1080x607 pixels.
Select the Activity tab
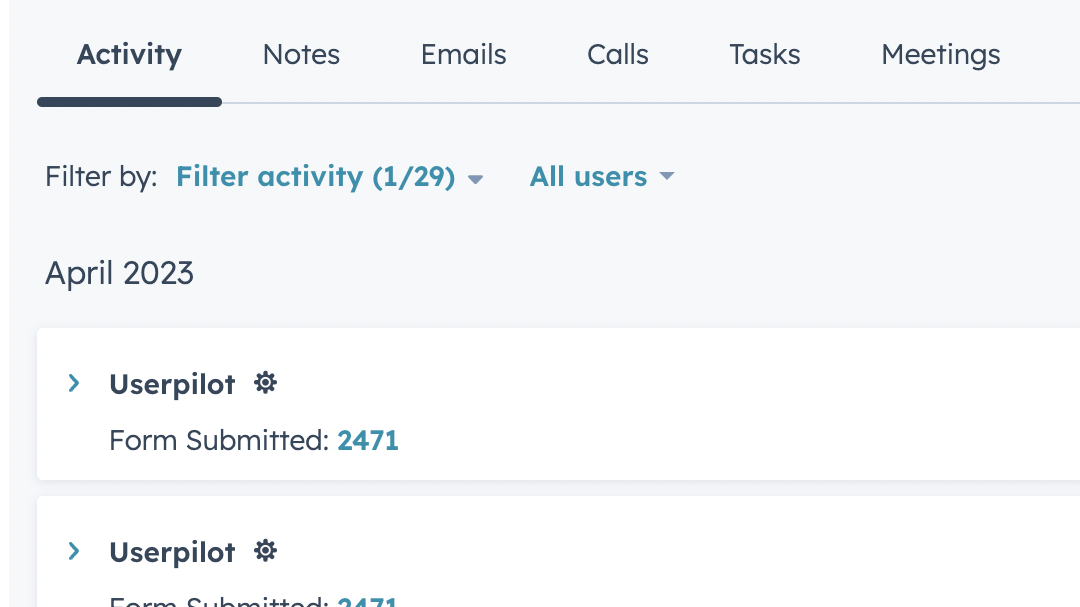(129, 55)
